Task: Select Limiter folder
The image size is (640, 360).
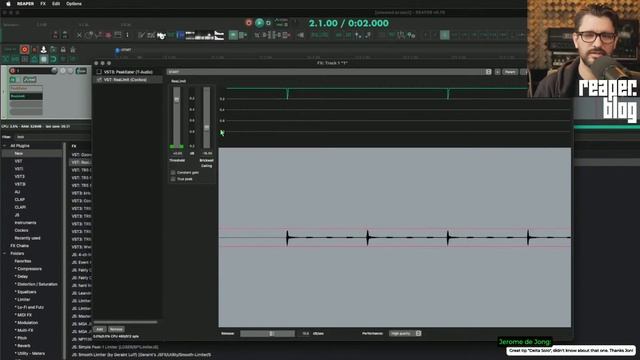Action: [23, 300]
